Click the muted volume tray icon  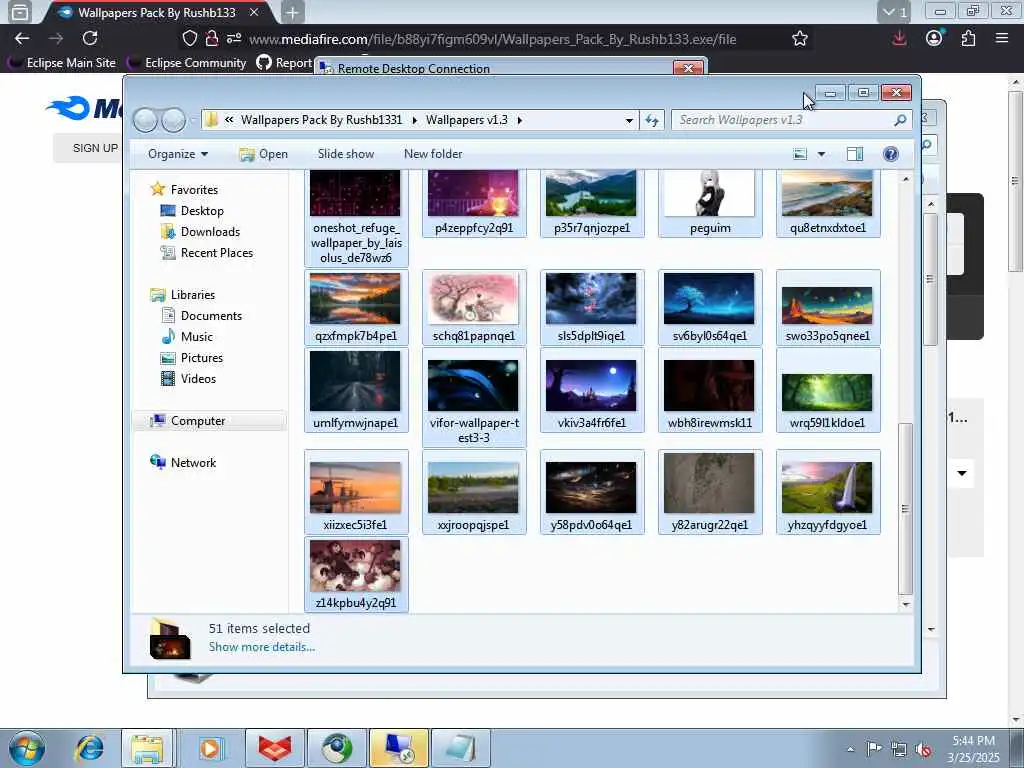[x=923, y=749]
